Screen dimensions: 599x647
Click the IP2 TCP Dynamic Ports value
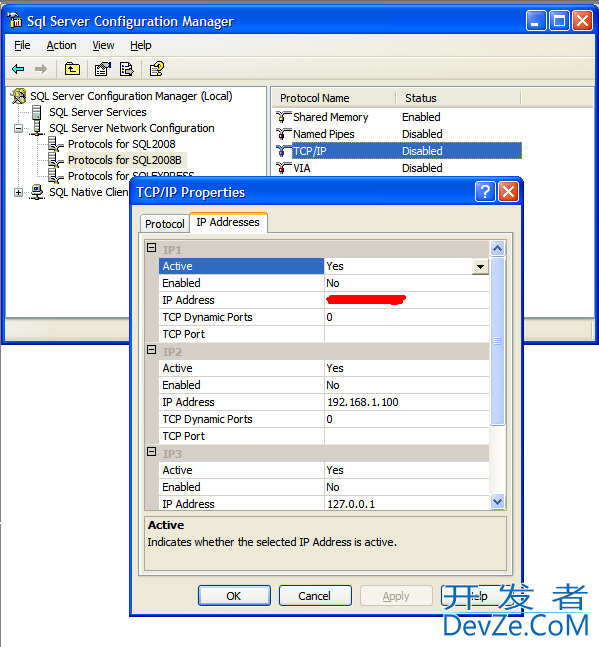(x=406, y=419)
